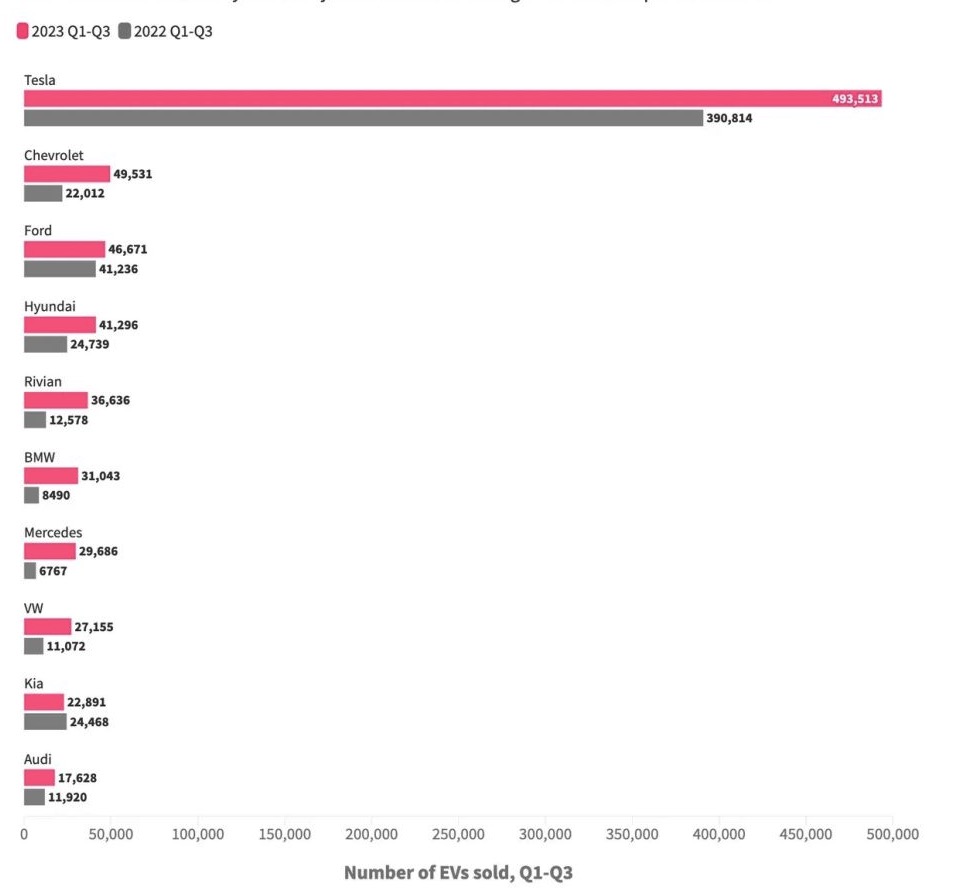Click the pink 2023 Q1-Q3 legend swatch

point(23,31)
